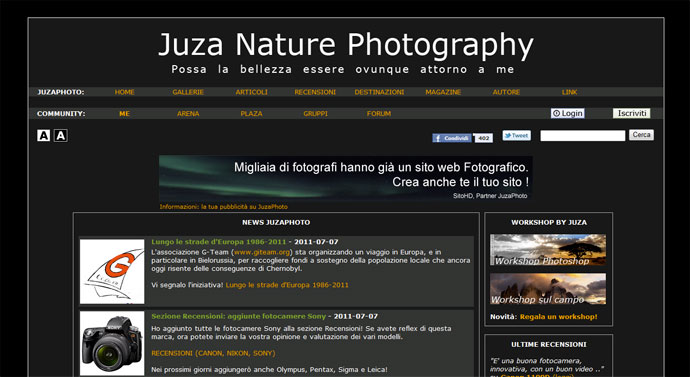Go to the FORUM community section
Image resolution: width=690 pixels, height=377 pixels.
(x=379, y=113)
